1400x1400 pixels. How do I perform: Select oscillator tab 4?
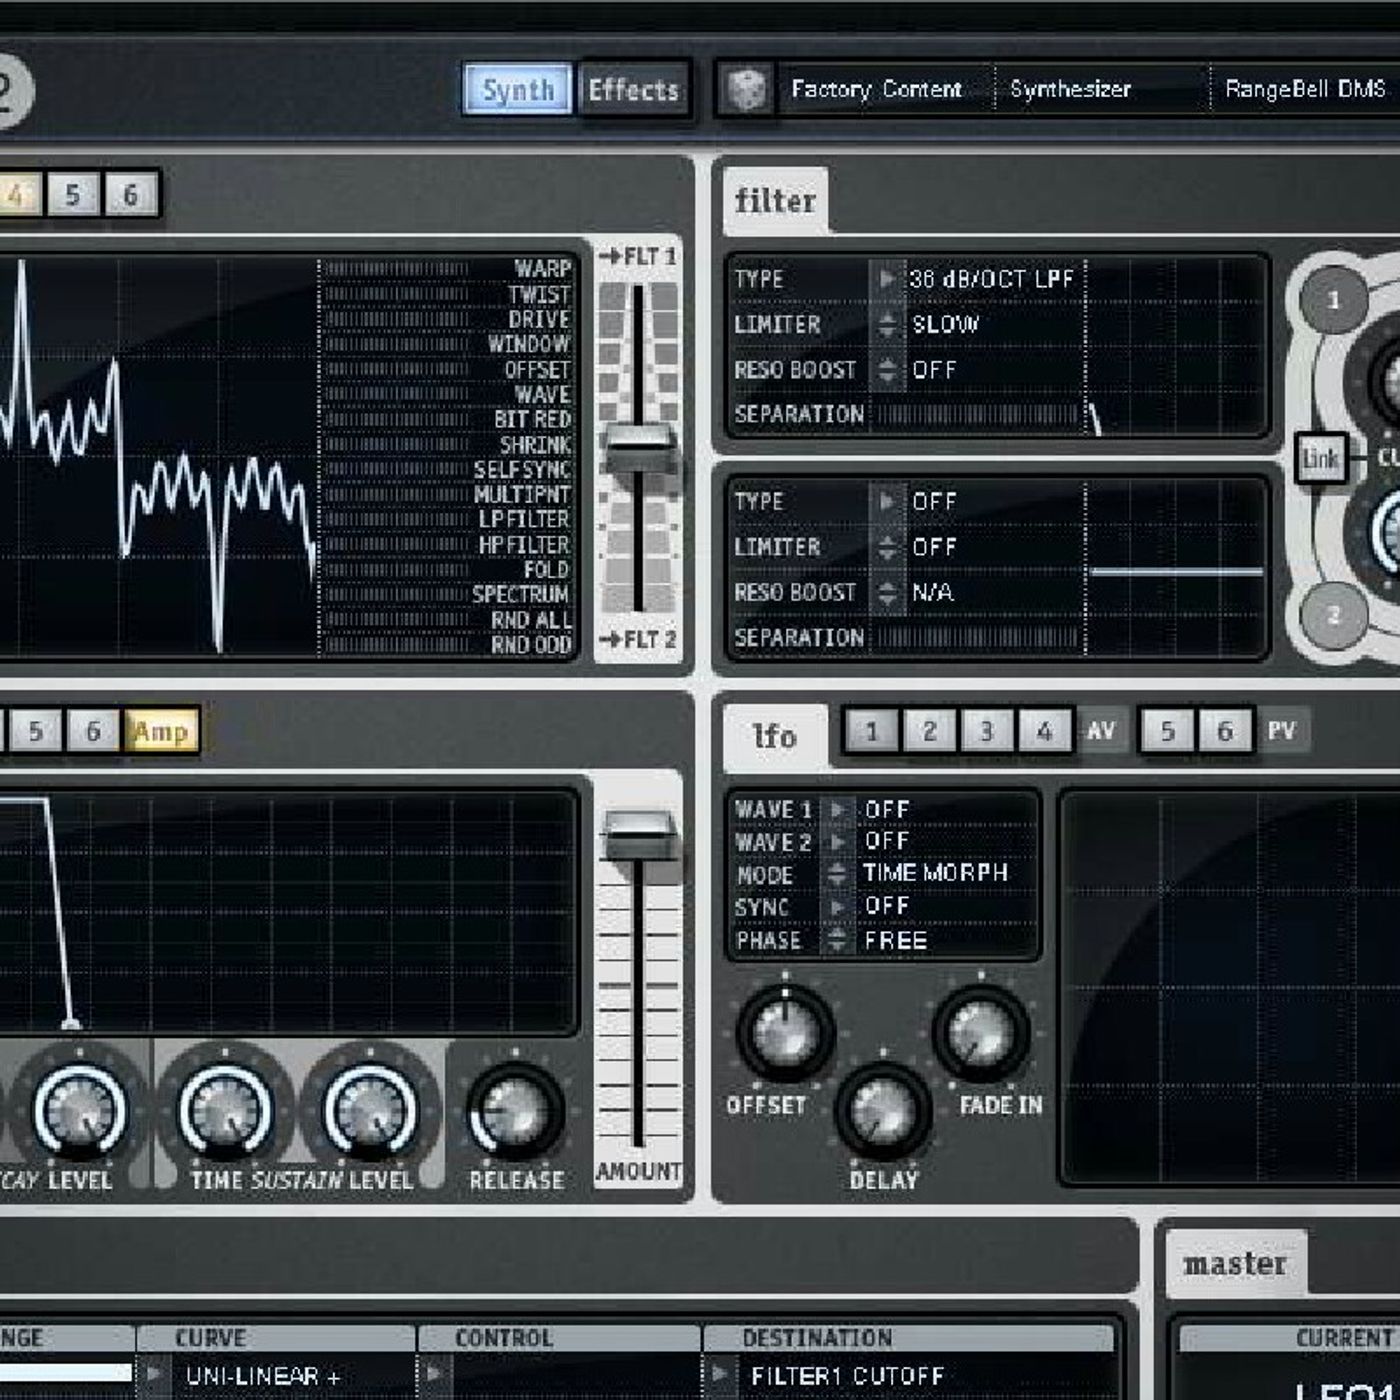(16, 194)
